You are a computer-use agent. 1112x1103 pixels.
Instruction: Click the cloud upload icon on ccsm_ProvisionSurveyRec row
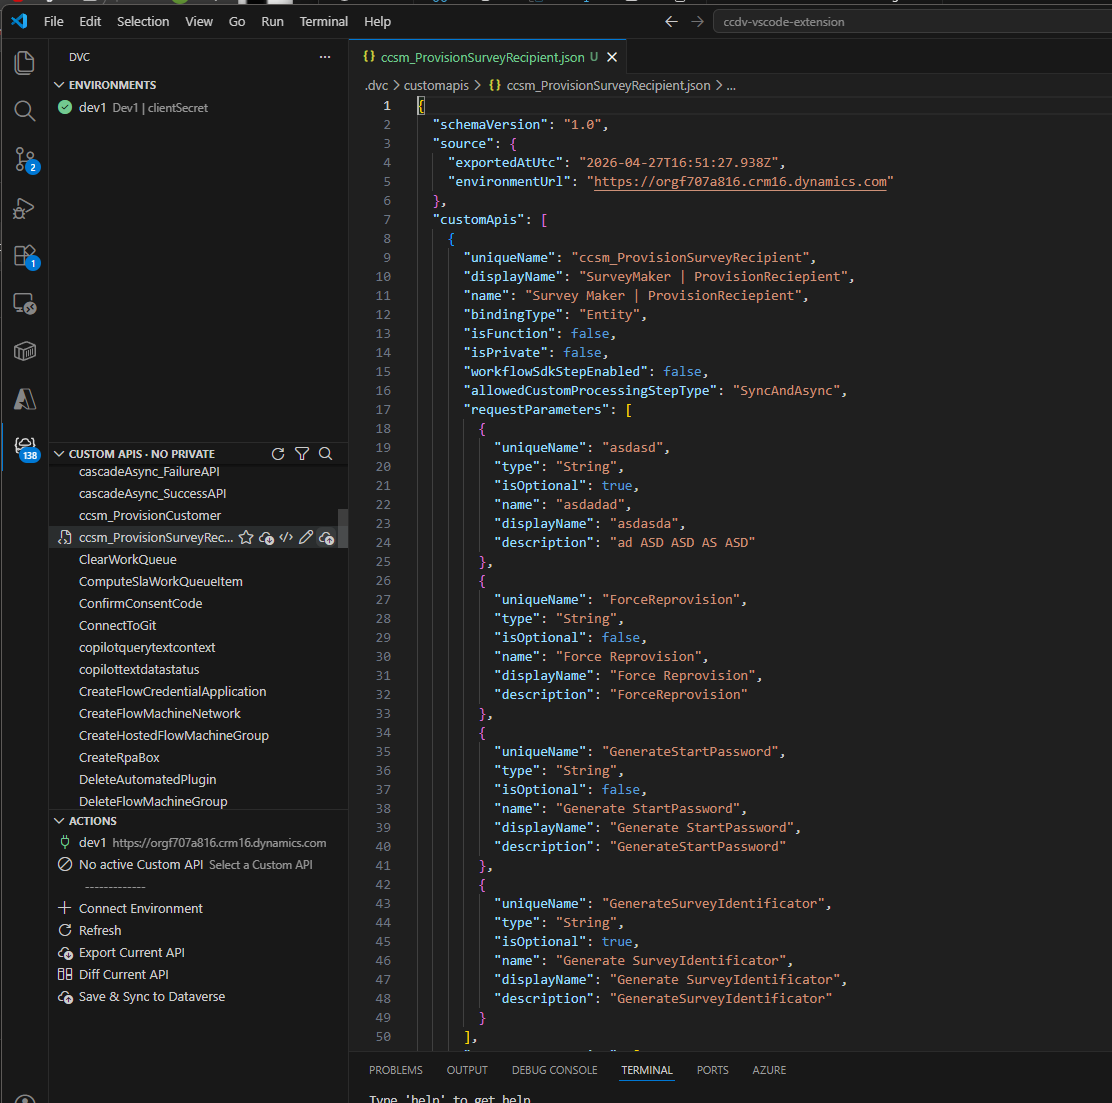(x=326, y=538)
